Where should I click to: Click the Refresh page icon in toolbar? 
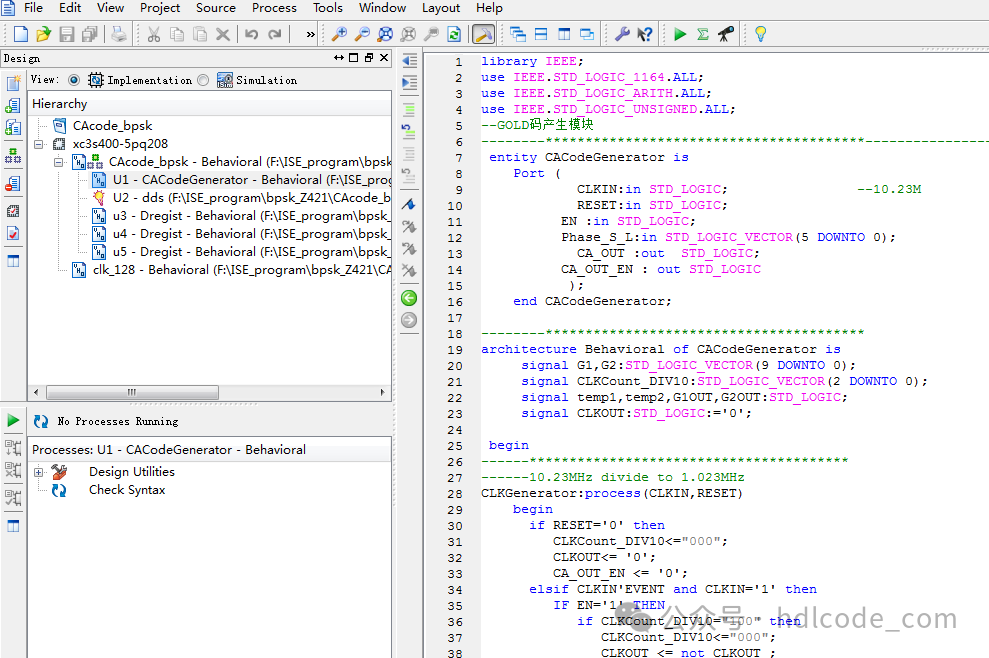tap(454, 34)
